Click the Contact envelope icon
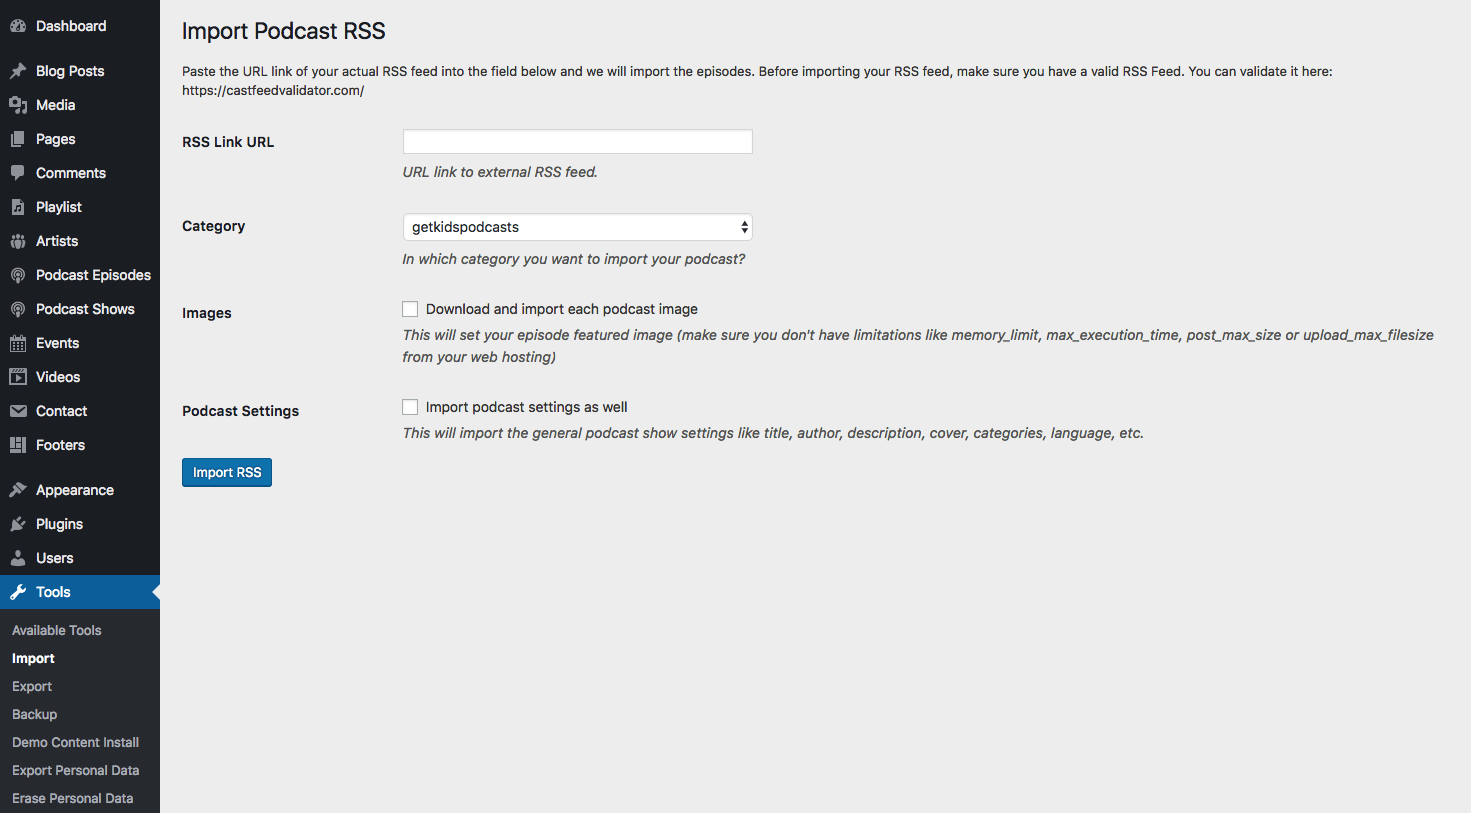 coord(18,411)
